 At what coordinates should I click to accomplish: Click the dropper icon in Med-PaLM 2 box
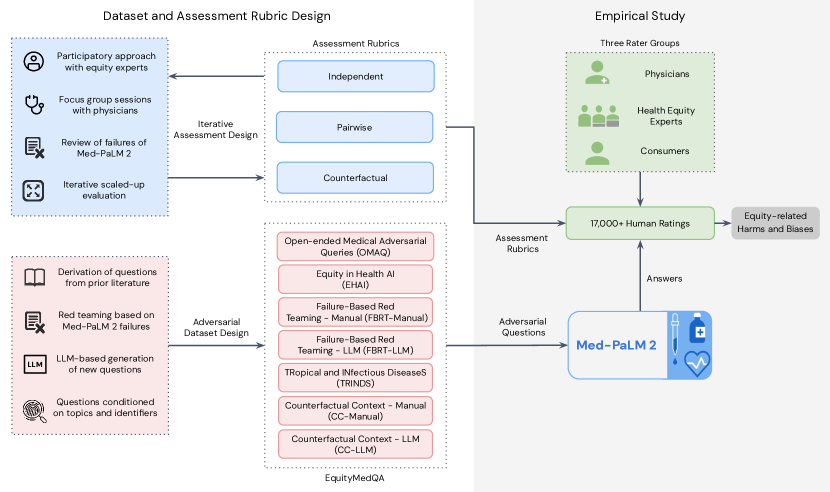[675, 338]
